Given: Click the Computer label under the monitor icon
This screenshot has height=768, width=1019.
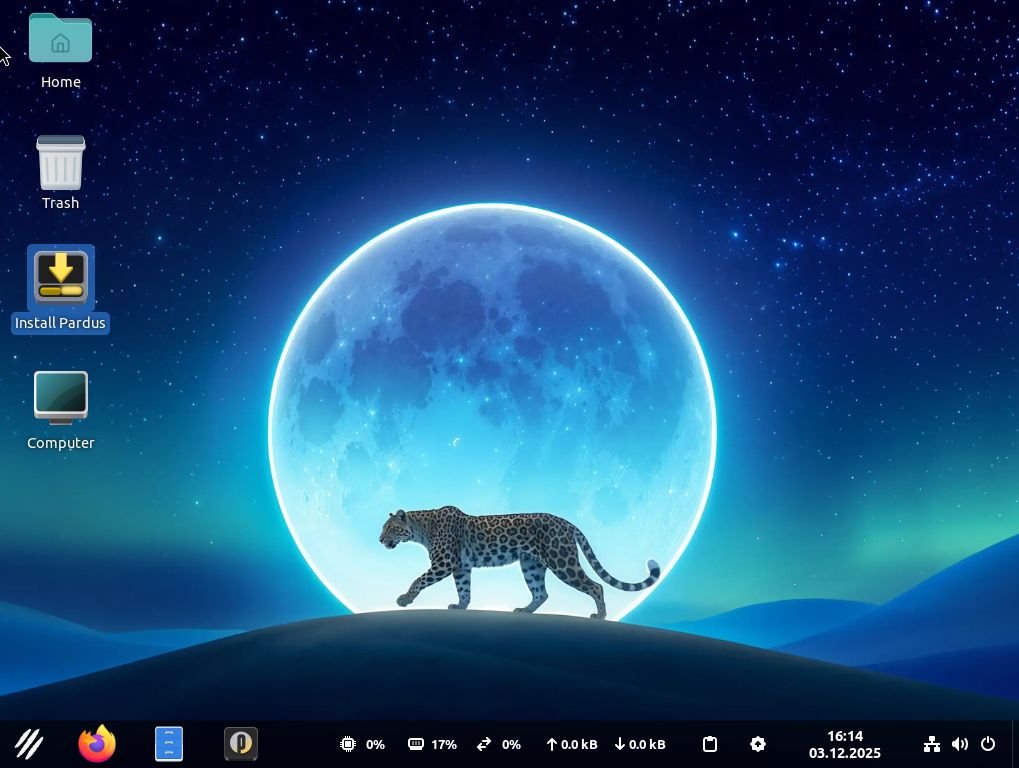Looking at the screenshot, I should [60, 443].
